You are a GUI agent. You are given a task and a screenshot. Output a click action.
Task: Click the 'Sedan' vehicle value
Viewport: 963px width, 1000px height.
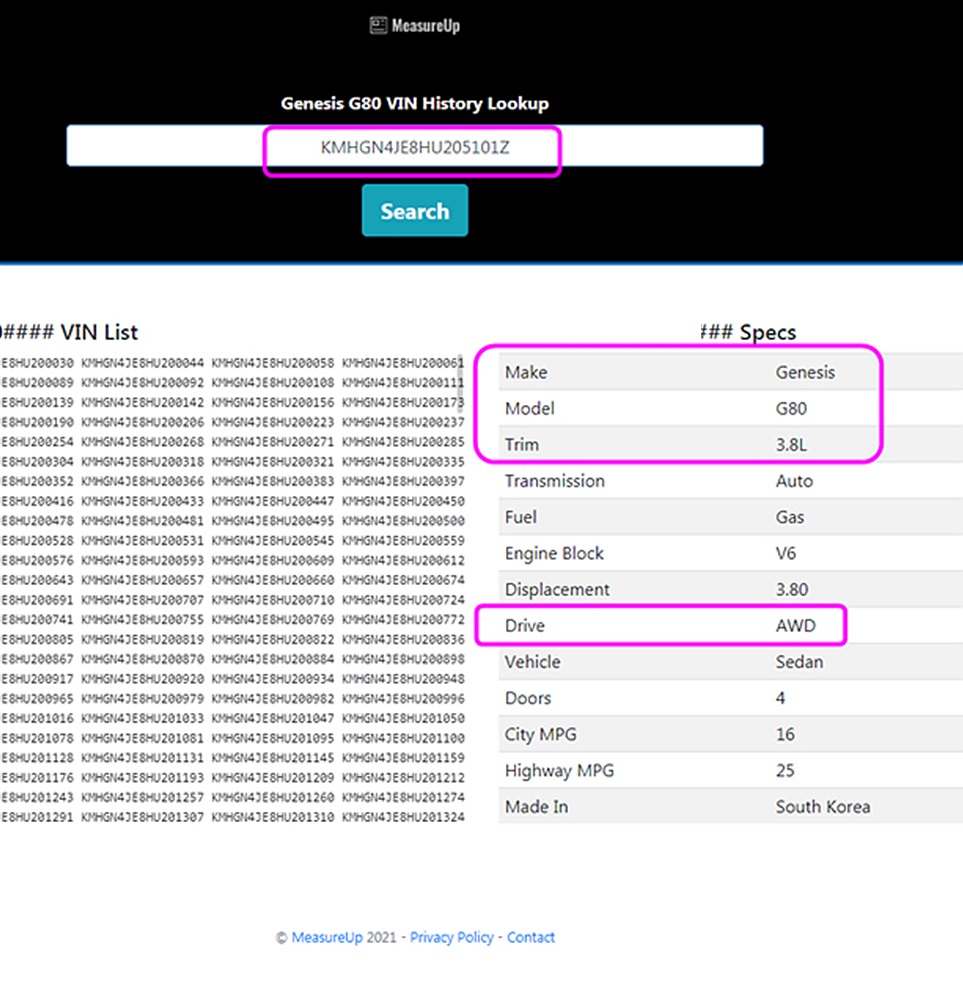coord(799,662)
